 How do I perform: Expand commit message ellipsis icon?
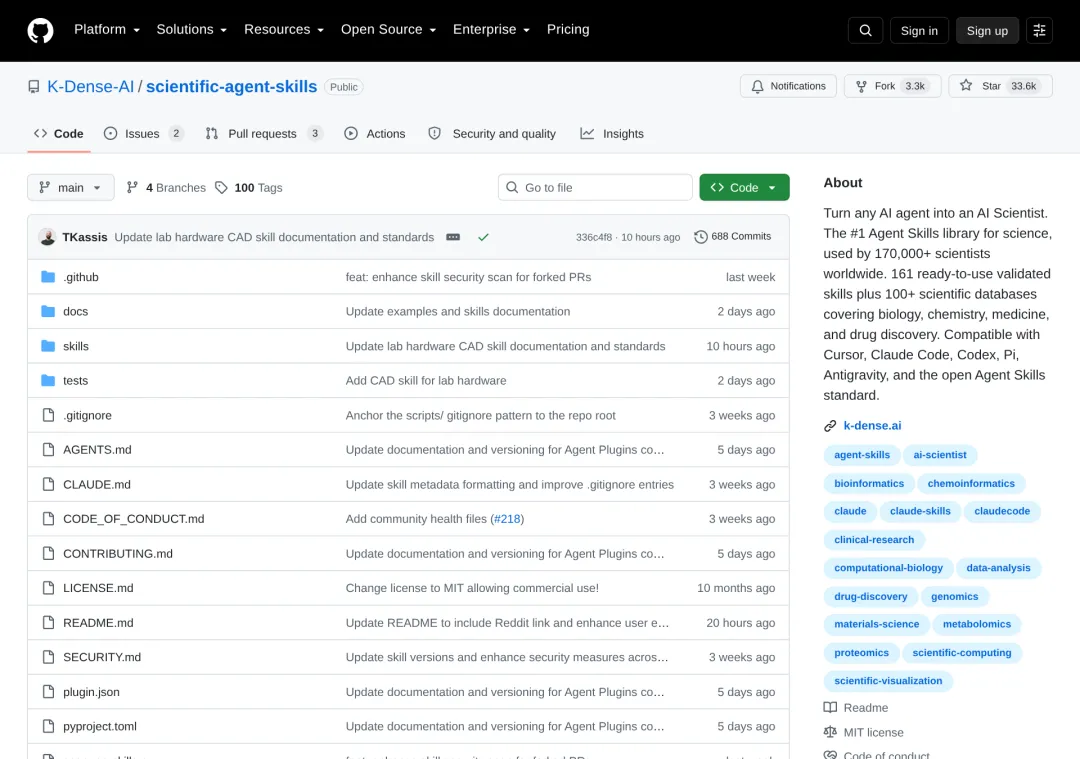point(453,237)
